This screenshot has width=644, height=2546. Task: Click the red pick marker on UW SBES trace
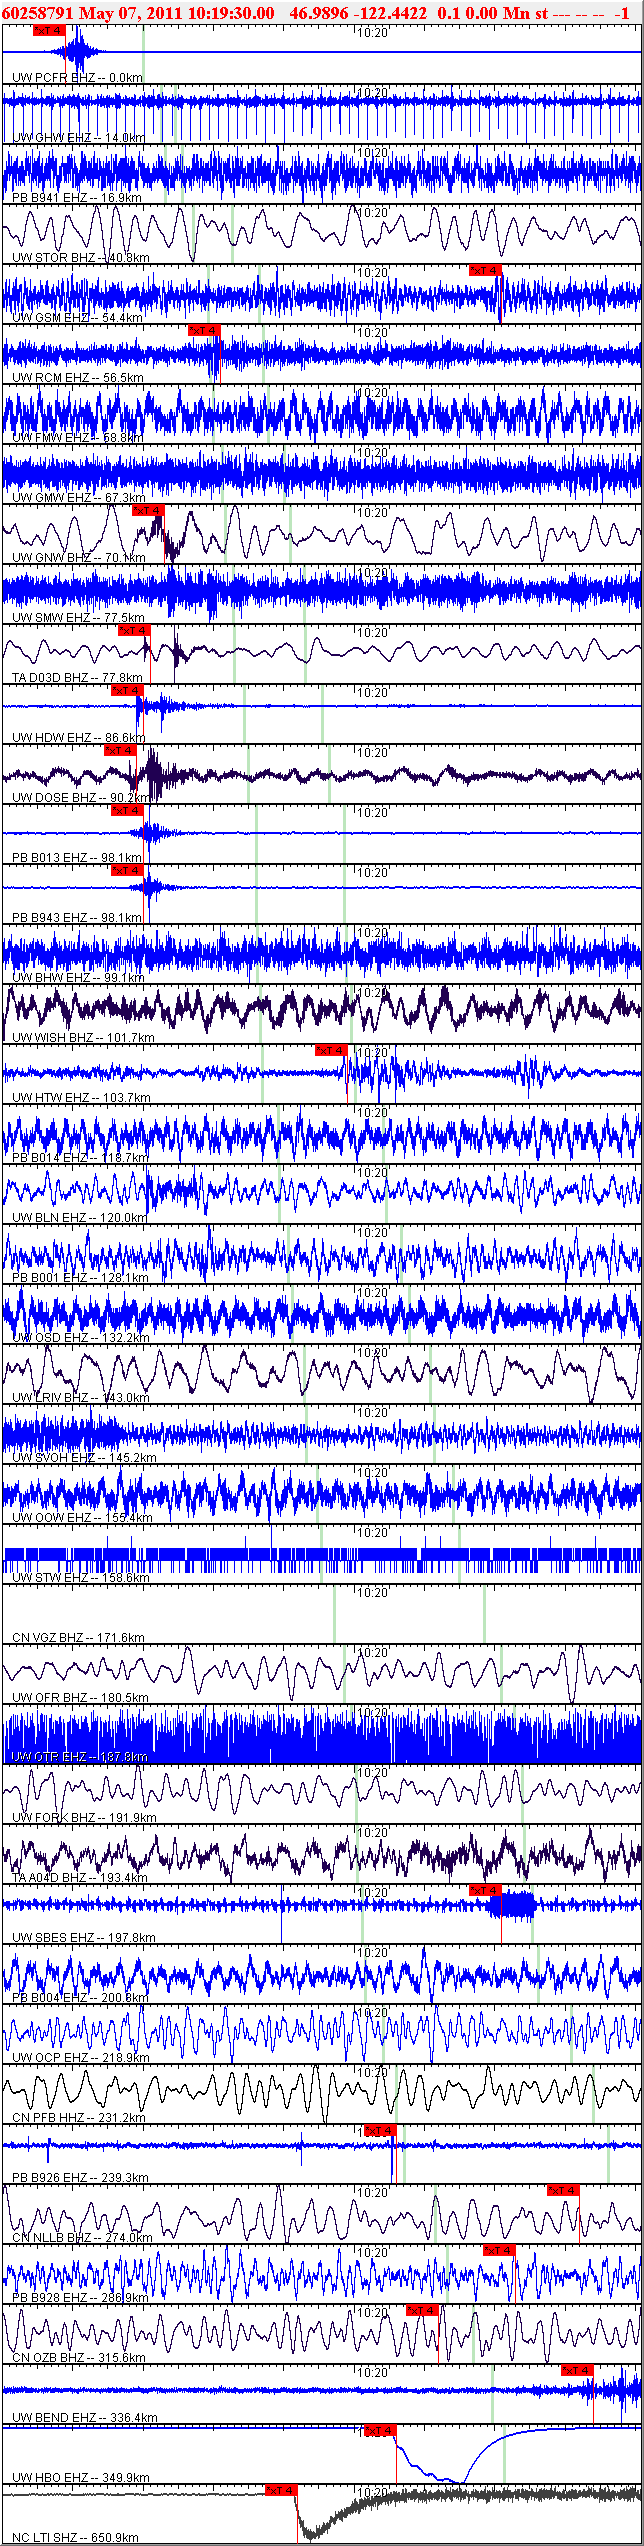coord(485,1891)
